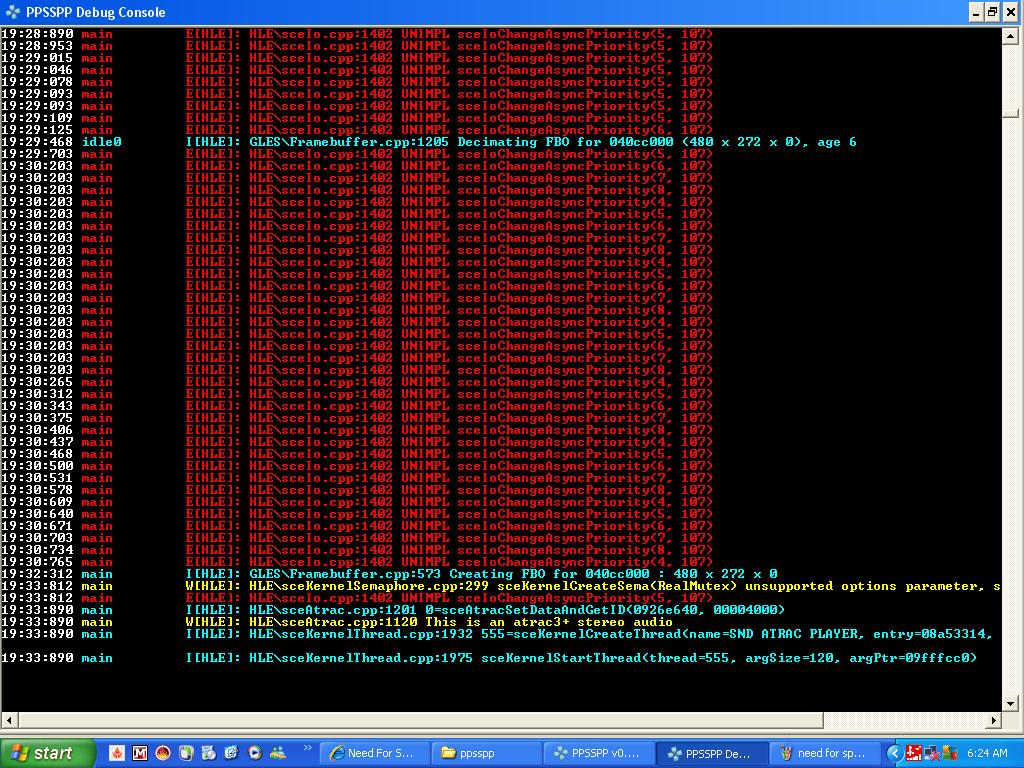The image size is (1024, 768).
Task: Restore down the Debug Console window
Action: tap(992, 12)
